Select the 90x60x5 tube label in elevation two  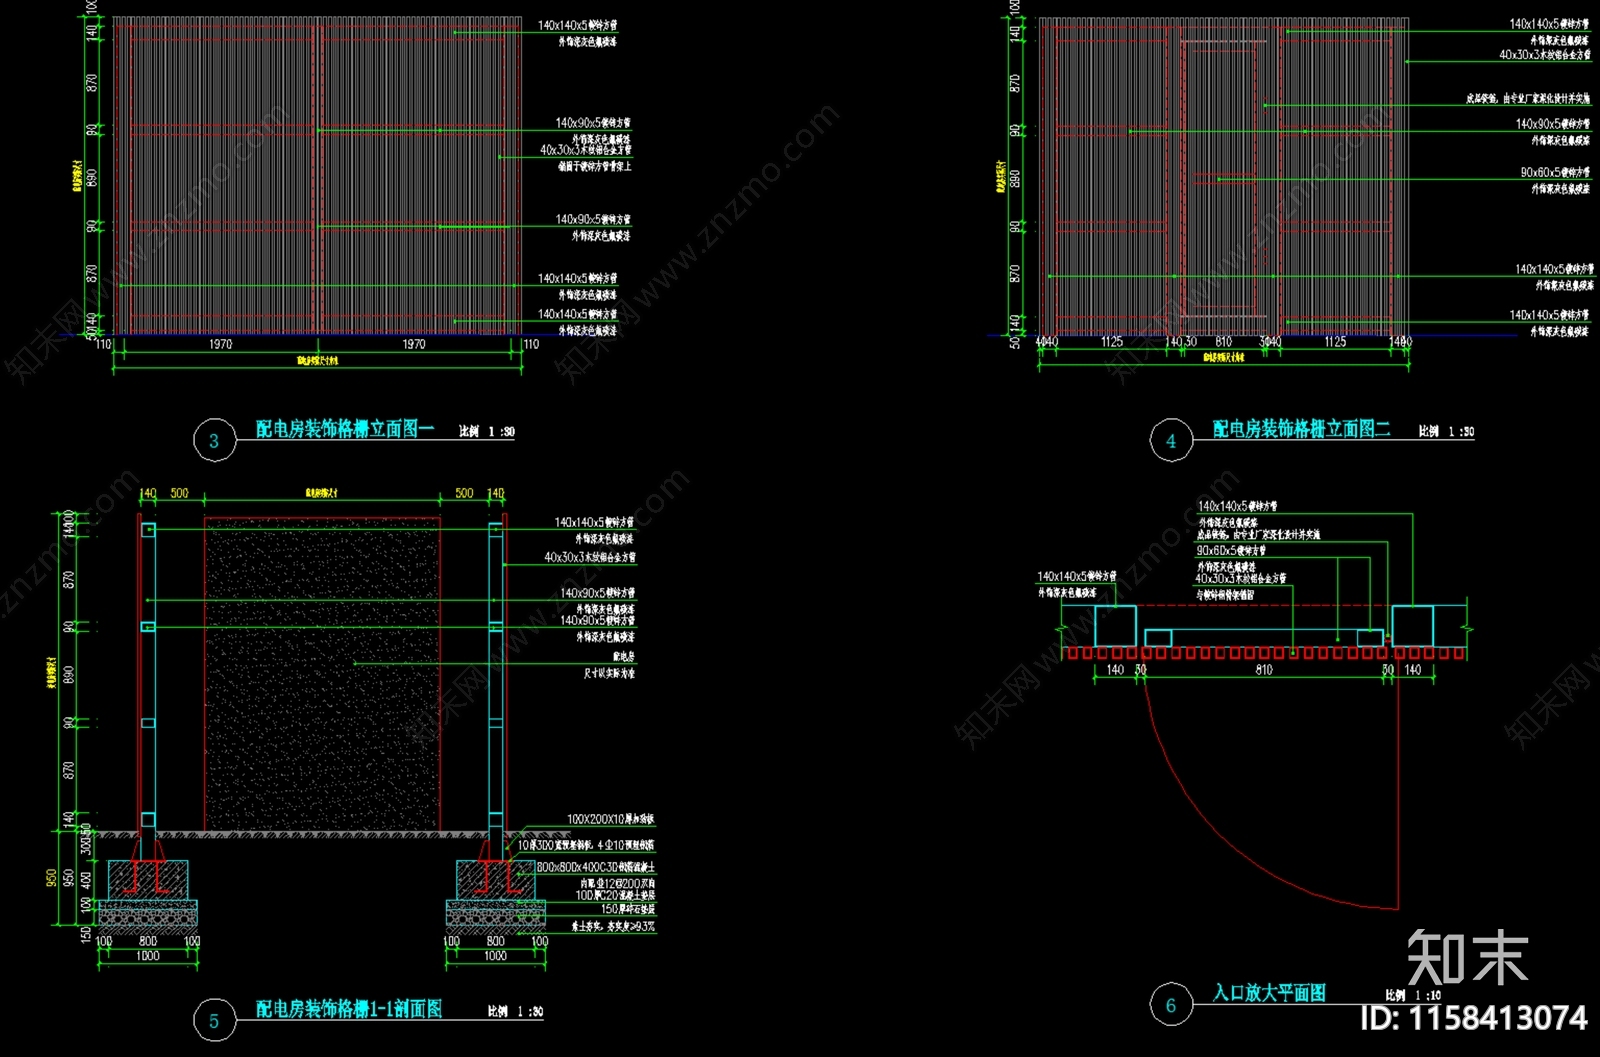(1555, 173)
